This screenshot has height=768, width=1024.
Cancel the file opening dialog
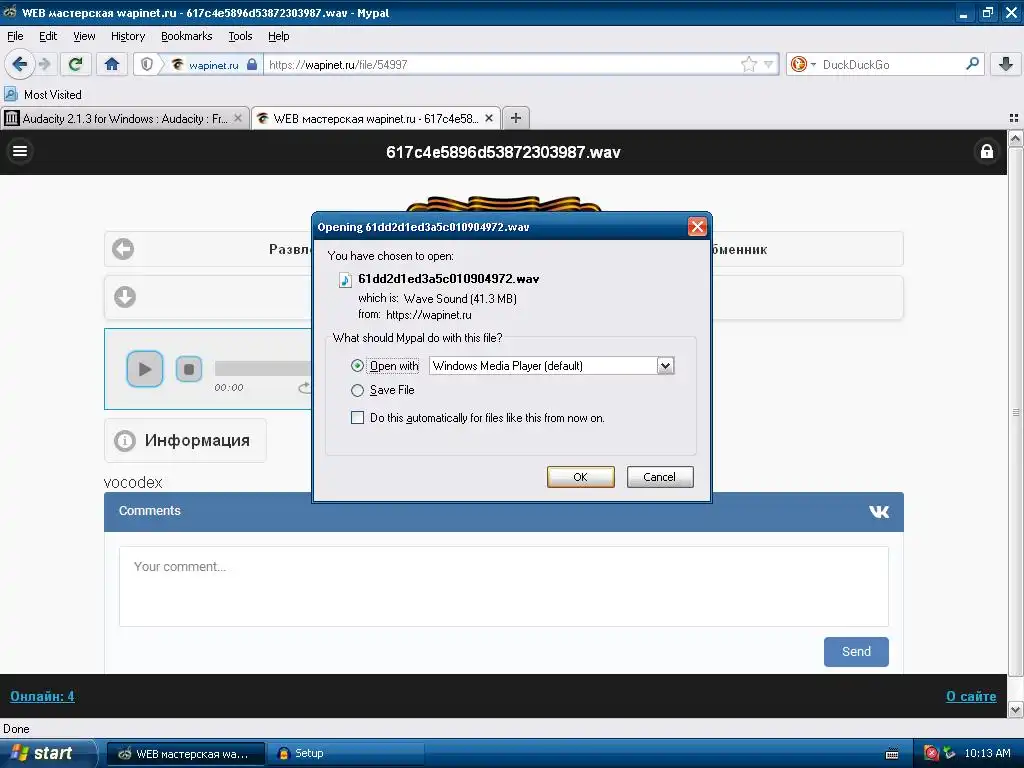[x=660, y=477]
